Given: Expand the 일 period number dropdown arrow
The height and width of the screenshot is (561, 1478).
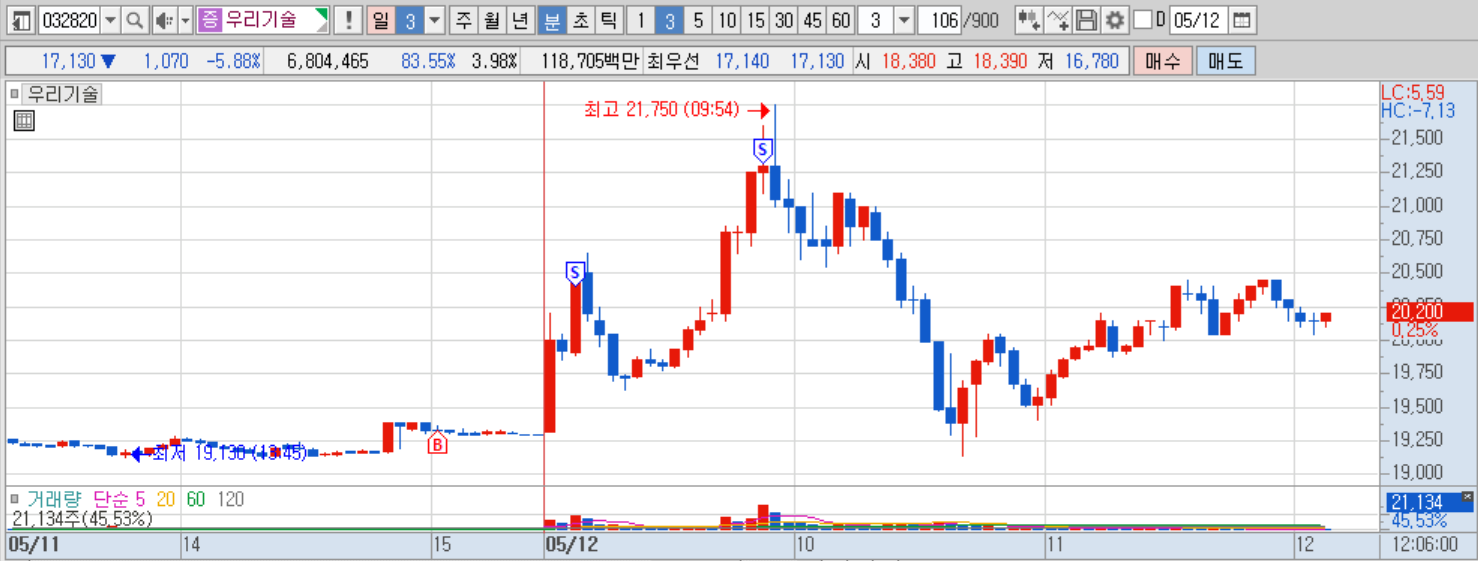Looking at the screenshot, I should (x=435, y=20).
